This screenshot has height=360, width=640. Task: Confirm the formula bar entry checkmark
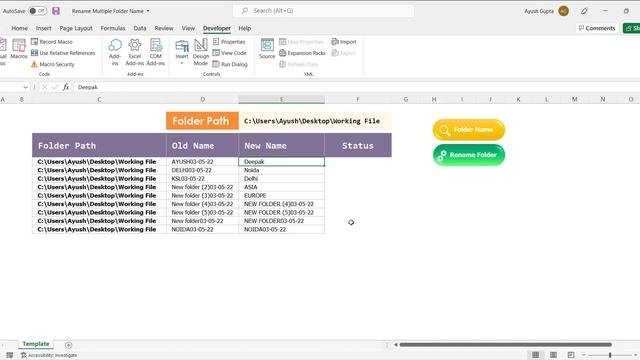coord(55,87)
